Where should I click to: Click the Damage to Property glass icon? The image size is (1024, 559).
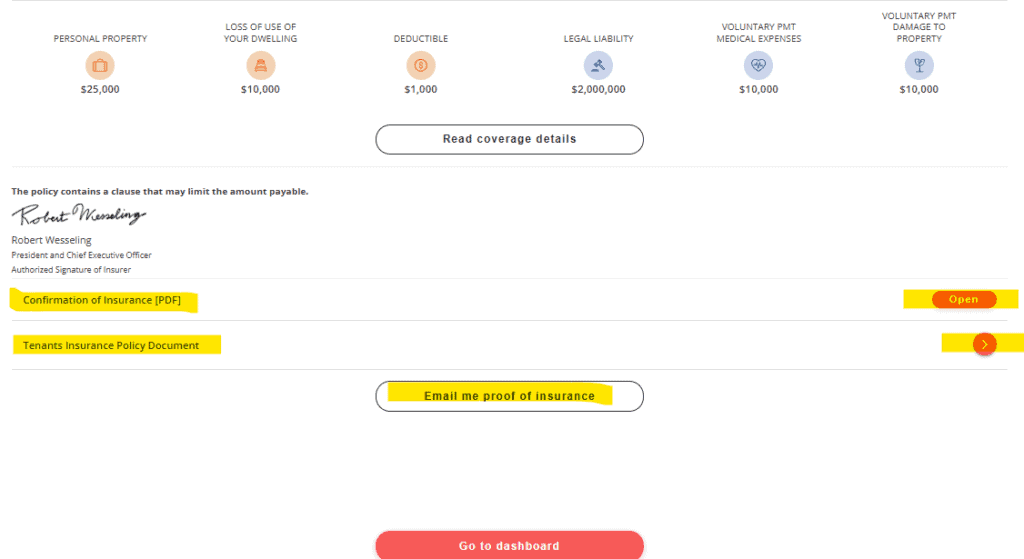point(919,65)
